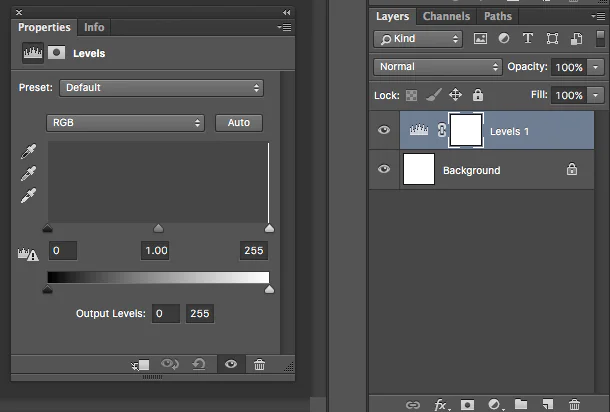Open the fx layer style menu
Screen dimensions: 610x412
click(x=442, y=405)
